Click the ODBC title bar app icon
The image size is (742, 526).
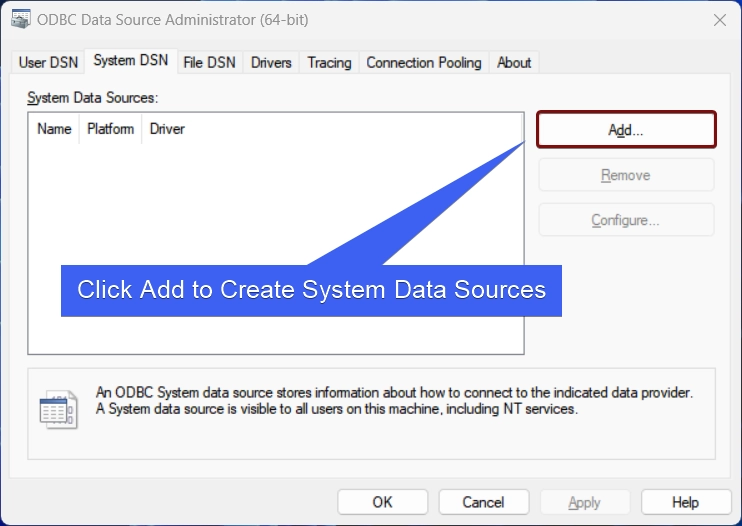(x=21, y=19)
